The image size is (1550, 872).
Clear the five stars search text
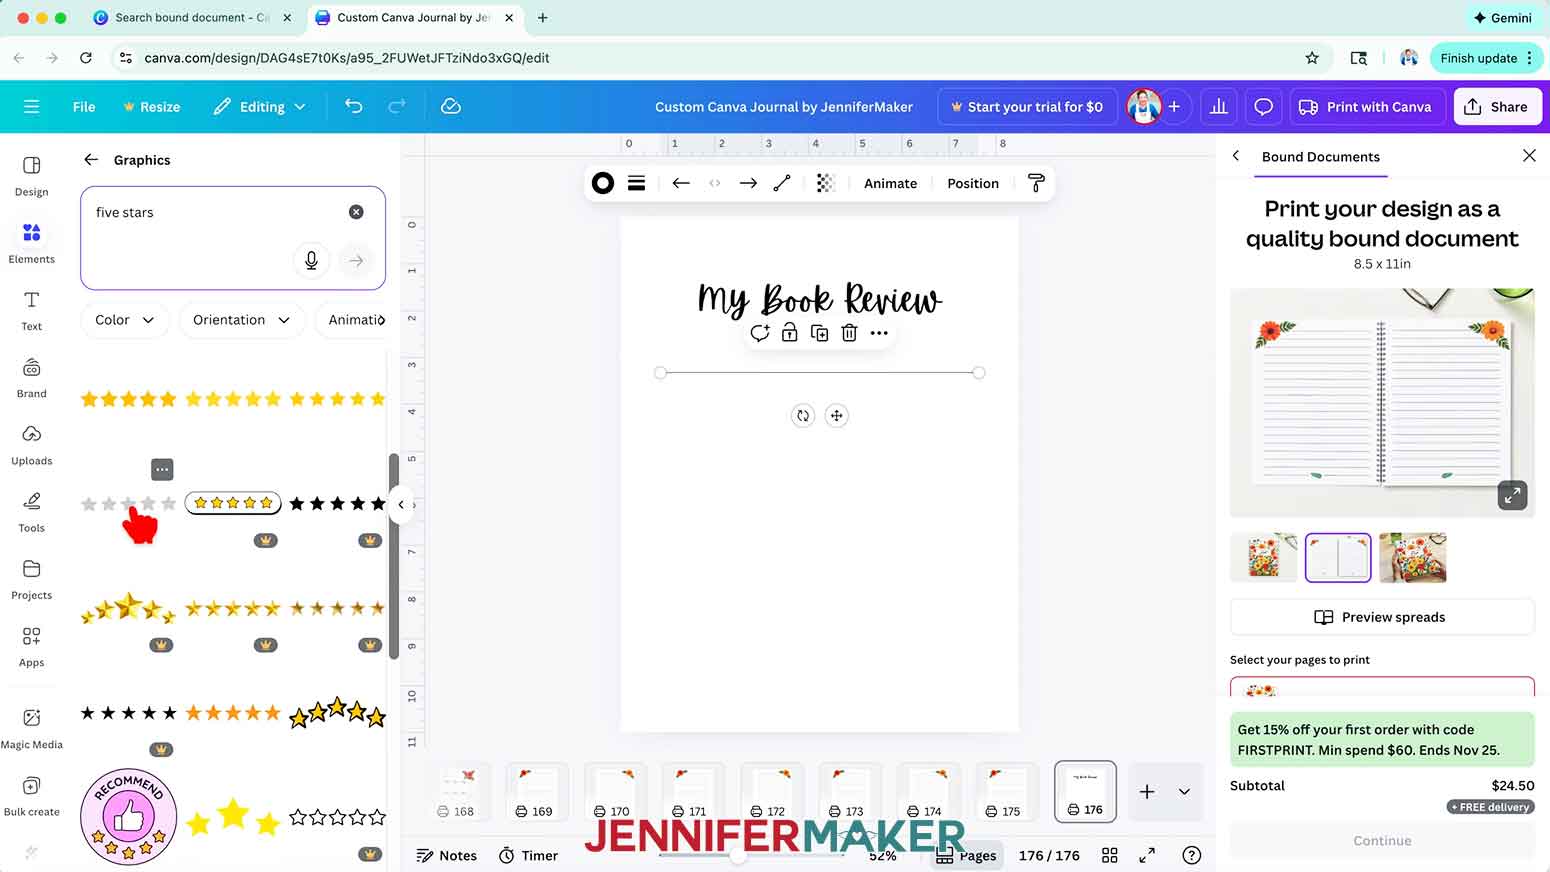pos(356,212)
